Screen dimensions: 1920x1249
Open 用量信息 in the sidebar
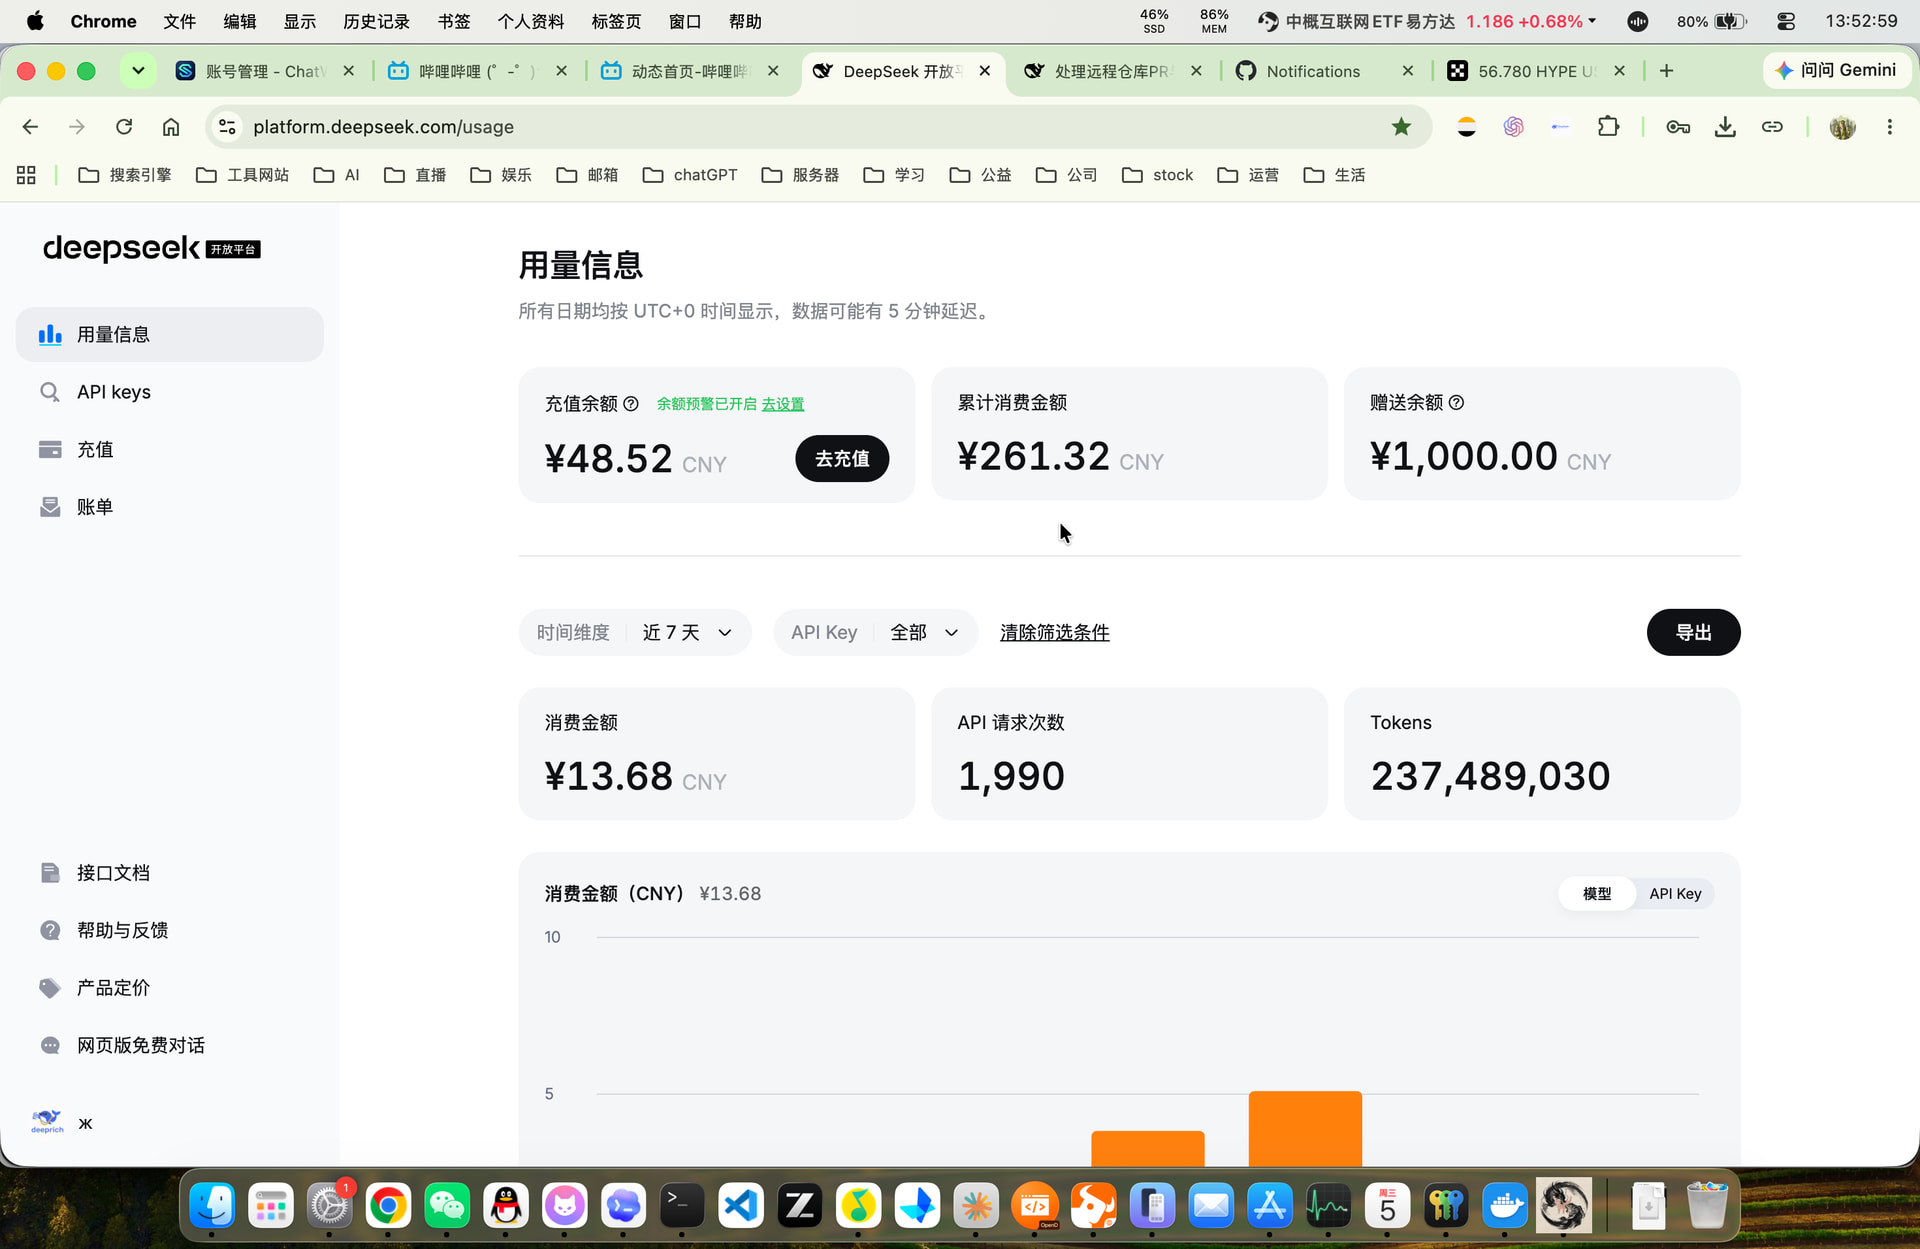(169, 334)
